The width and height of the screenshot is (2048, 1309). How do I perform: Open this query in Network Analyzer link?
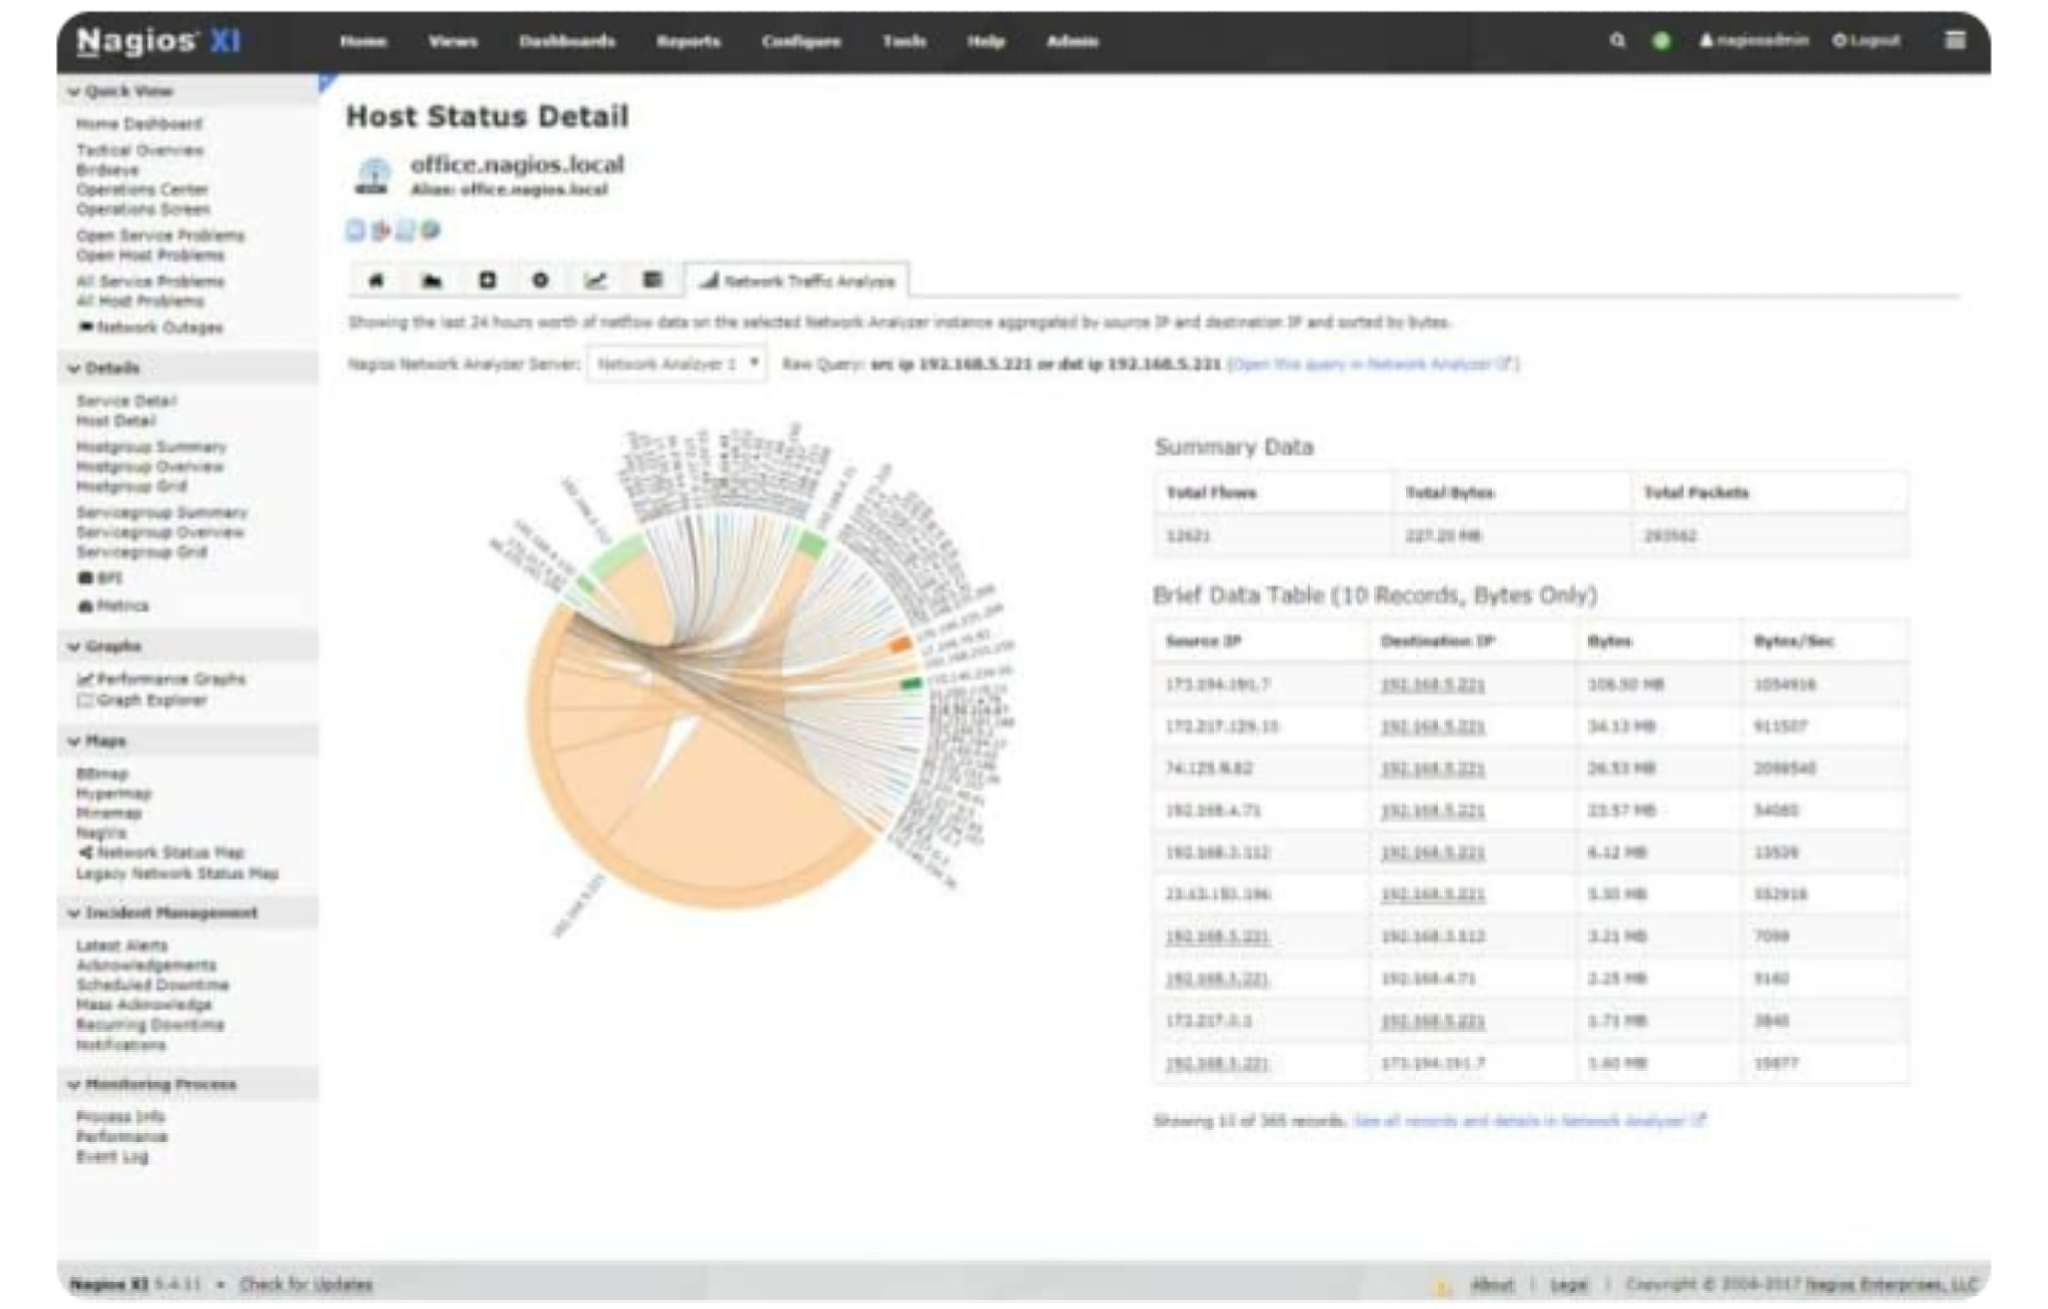pyautogui.click(x=1372, y=364)
